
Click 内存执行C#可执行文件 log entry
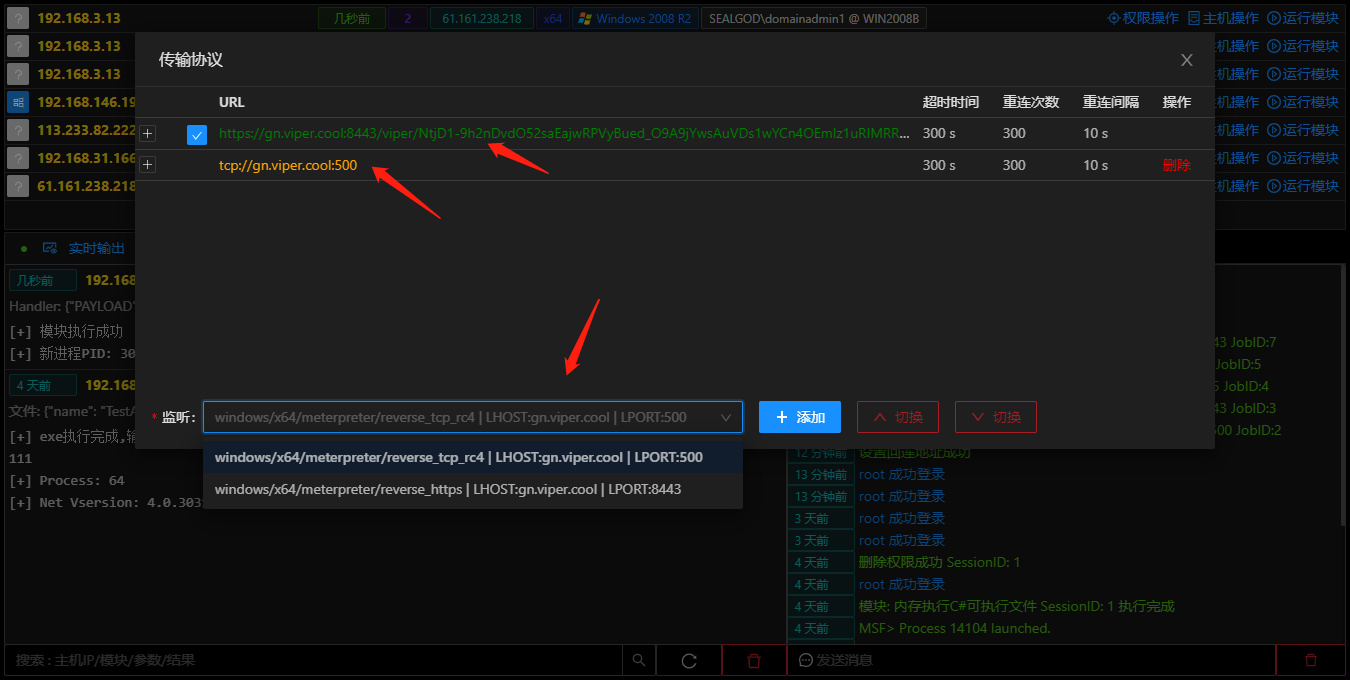click(x=1016, y=606)
